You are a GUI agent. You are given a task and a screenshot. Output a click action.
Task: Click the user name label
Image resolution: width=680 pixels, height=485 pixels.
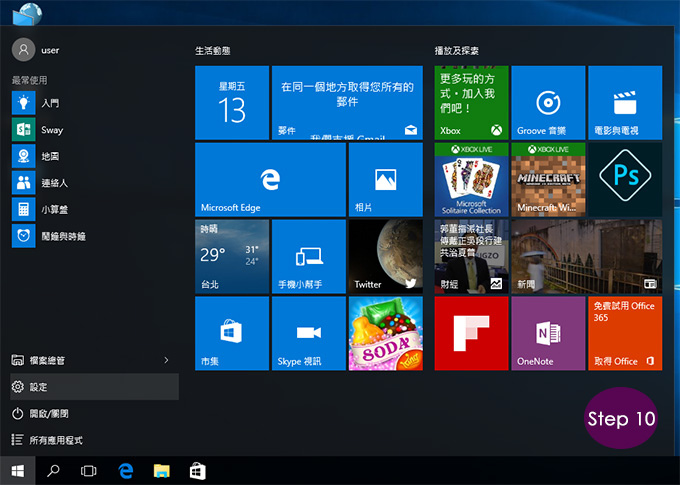[x=50, y=50]
